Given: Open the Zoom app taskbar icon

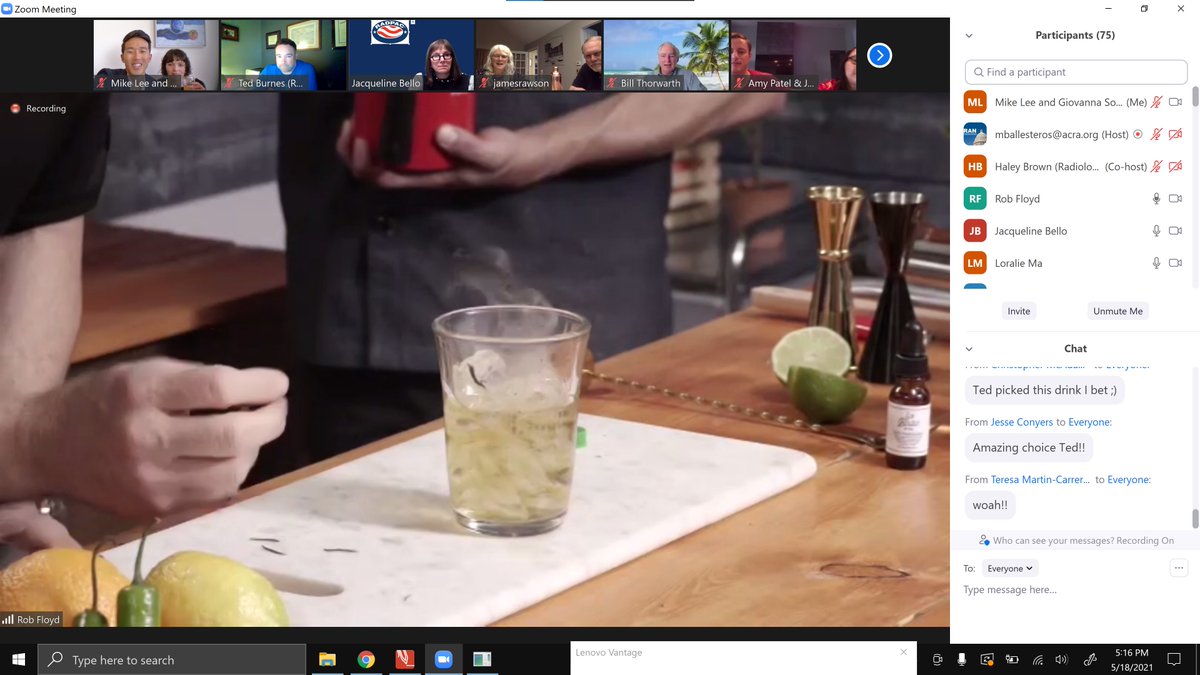Looking at the screenshot, I should [443, 659].
